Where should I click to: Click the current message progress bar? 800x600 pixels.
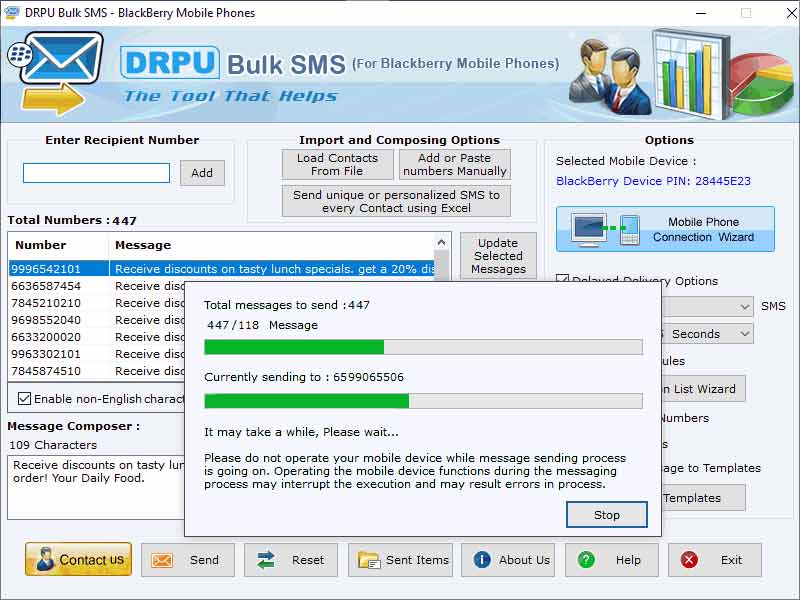pos(424,400)
